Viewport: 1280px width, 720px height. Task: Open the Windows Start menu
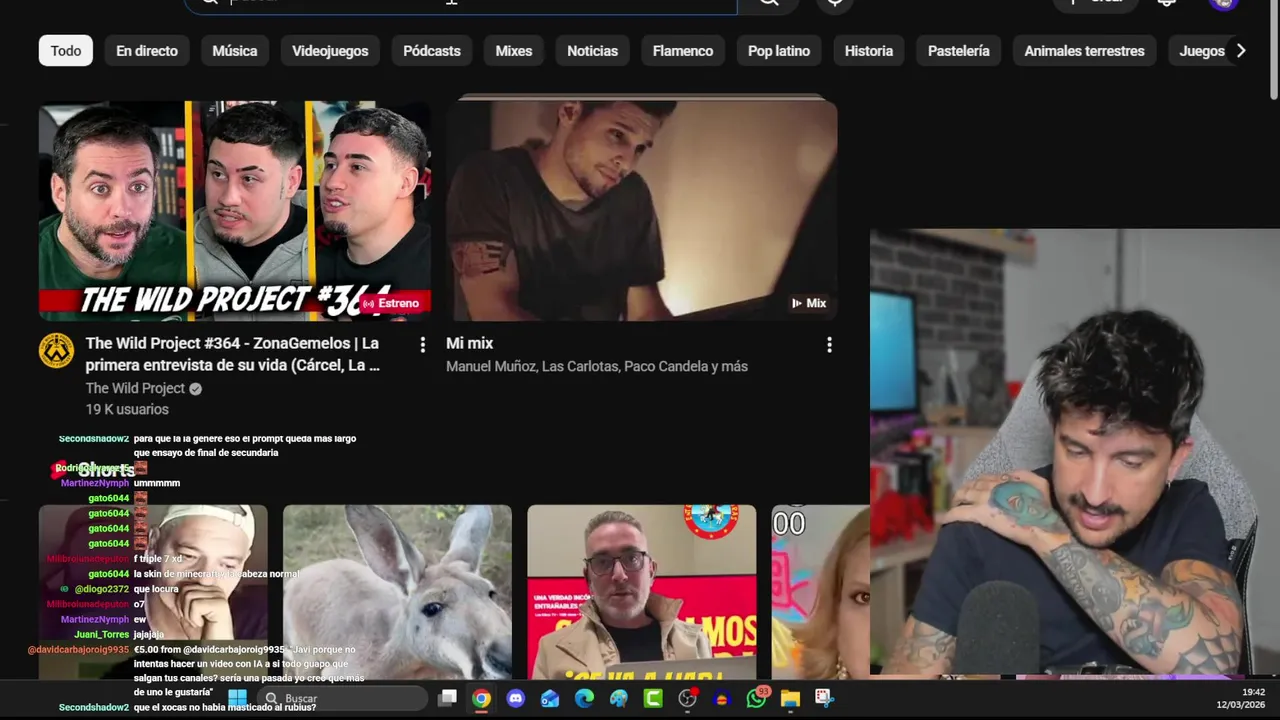click(x=237, y=698)
